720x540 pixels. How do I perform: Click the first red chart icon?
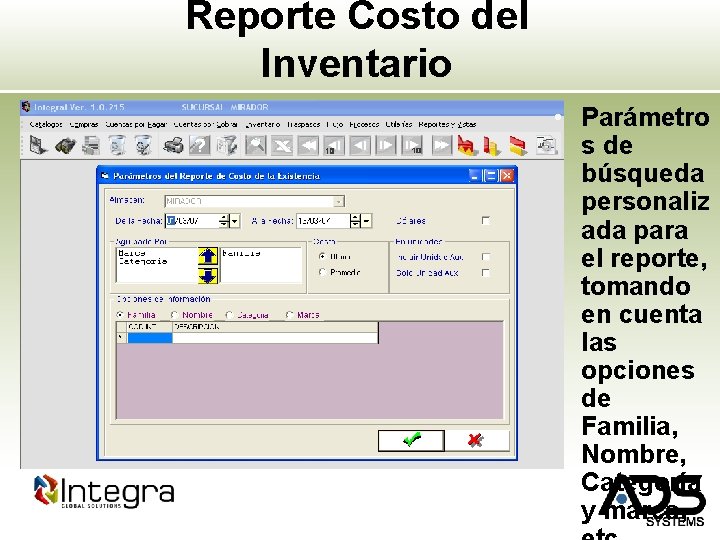pos(467,146)
